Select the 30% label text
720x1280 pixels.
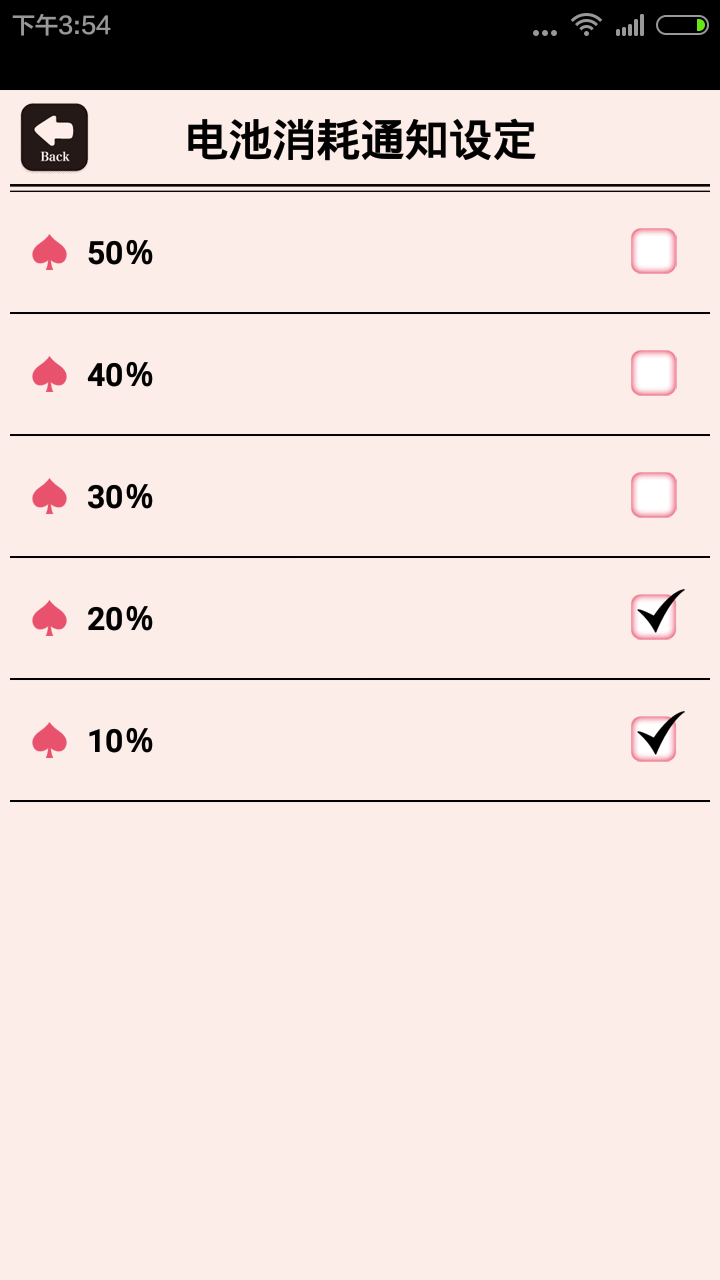coord(120,497)
